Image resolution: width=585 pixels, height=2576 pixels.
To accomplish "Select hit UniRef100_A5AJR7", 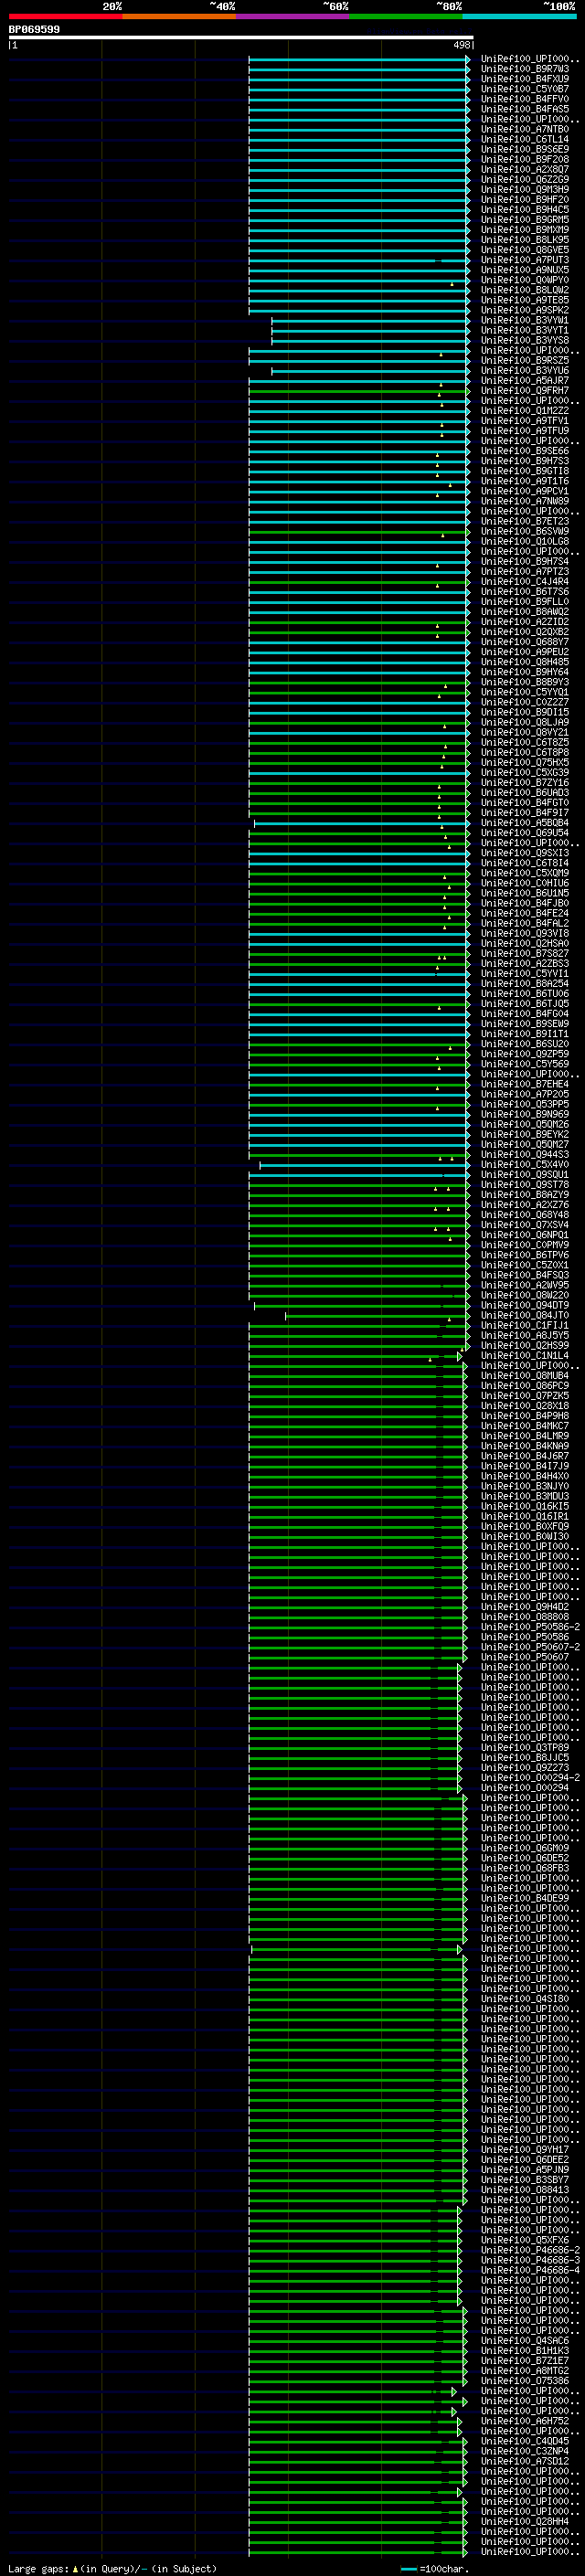I will [525, 380].
